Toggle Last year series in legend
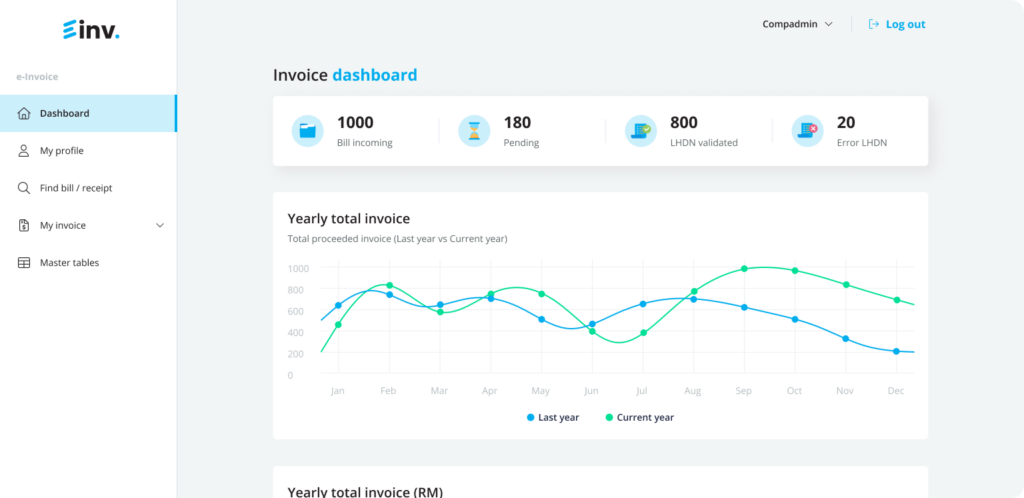1024x498 pixels. click(x=553, y=417)
